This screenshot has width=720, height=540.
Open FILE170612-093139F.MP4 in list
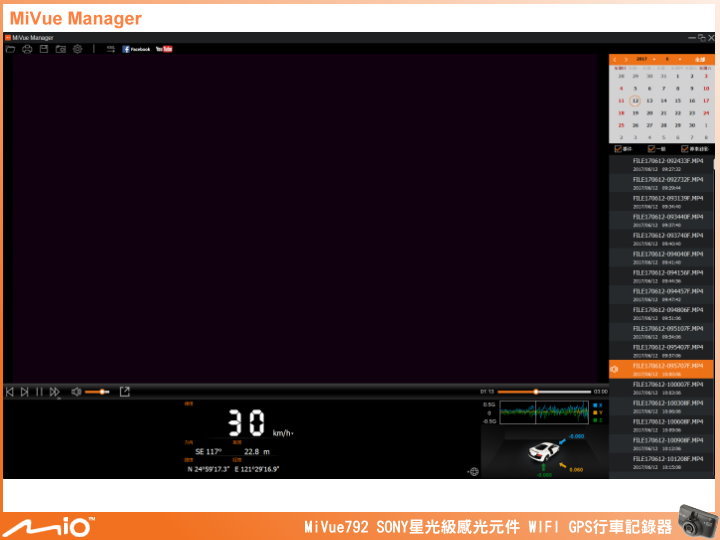(x=661, y=202)
